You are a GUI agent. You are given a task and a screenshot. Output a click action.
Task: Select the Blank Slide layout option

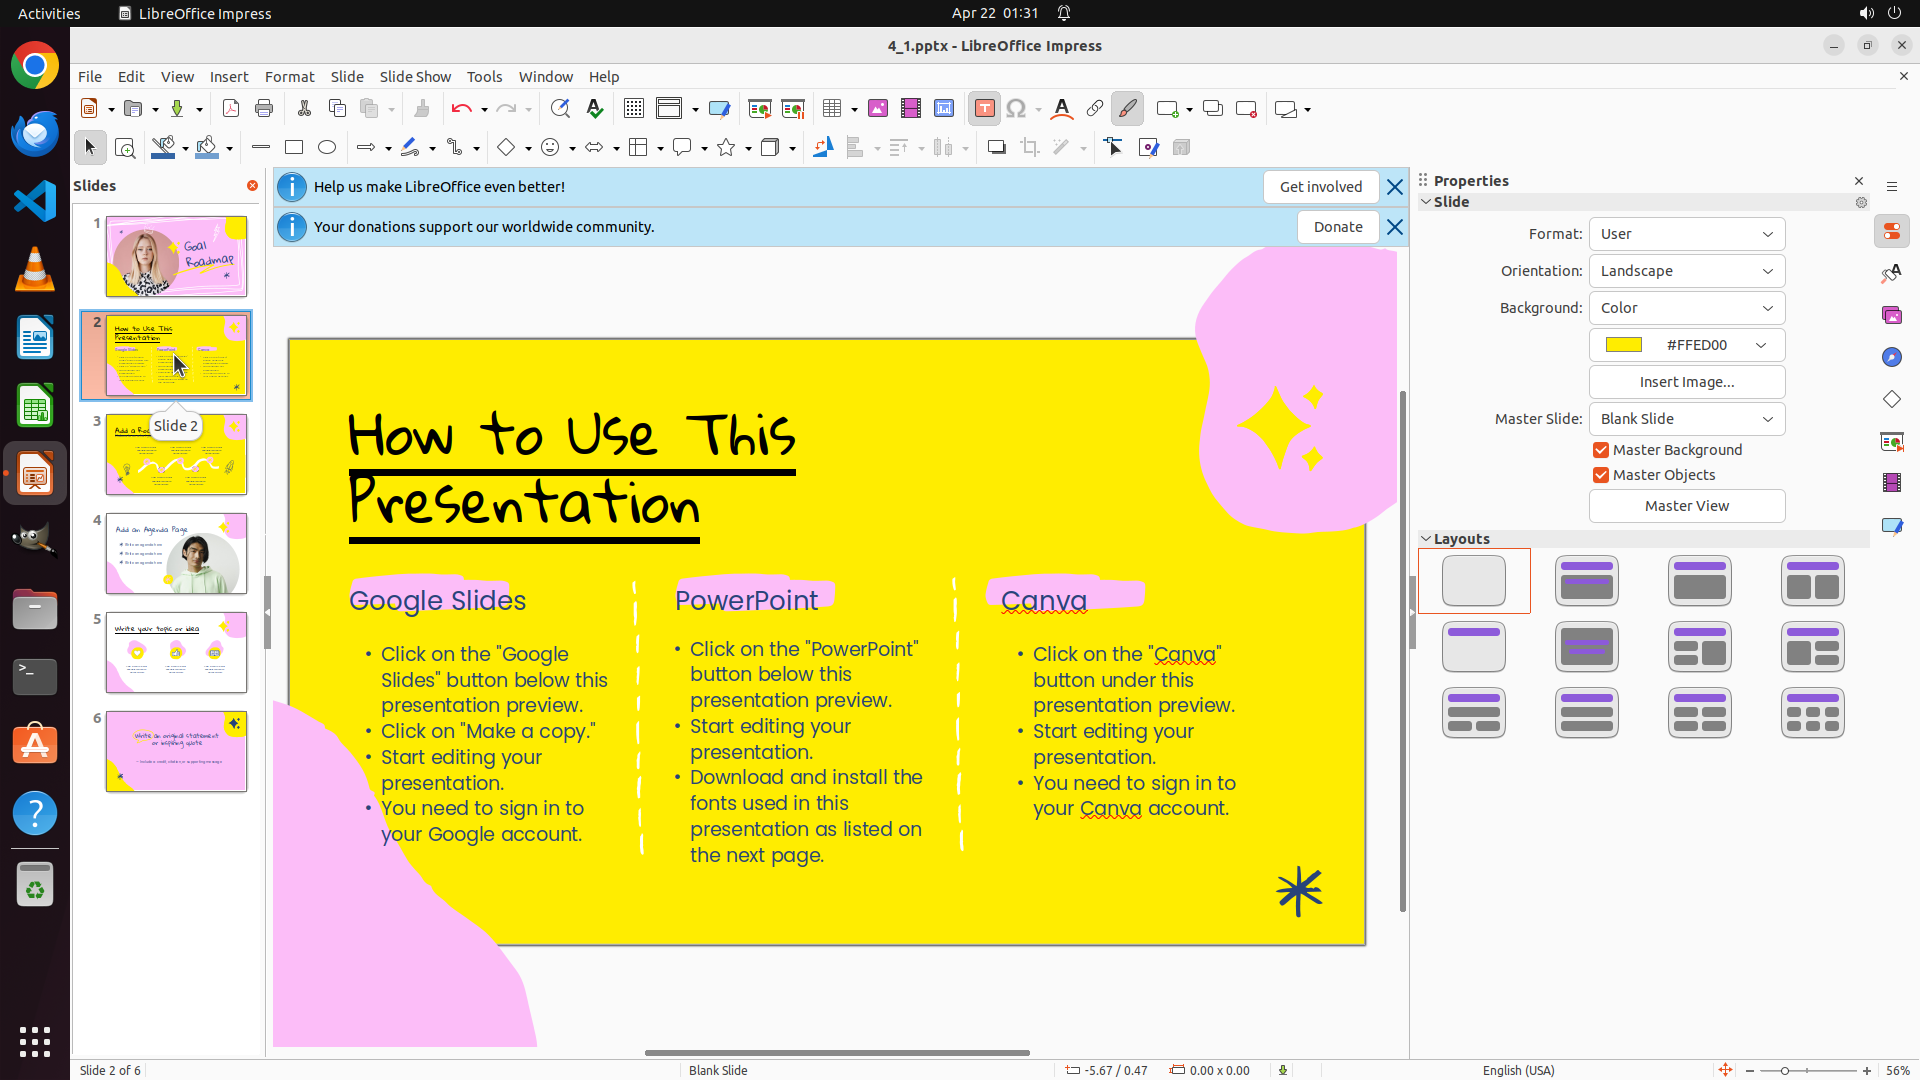[x=1474, y=581]
